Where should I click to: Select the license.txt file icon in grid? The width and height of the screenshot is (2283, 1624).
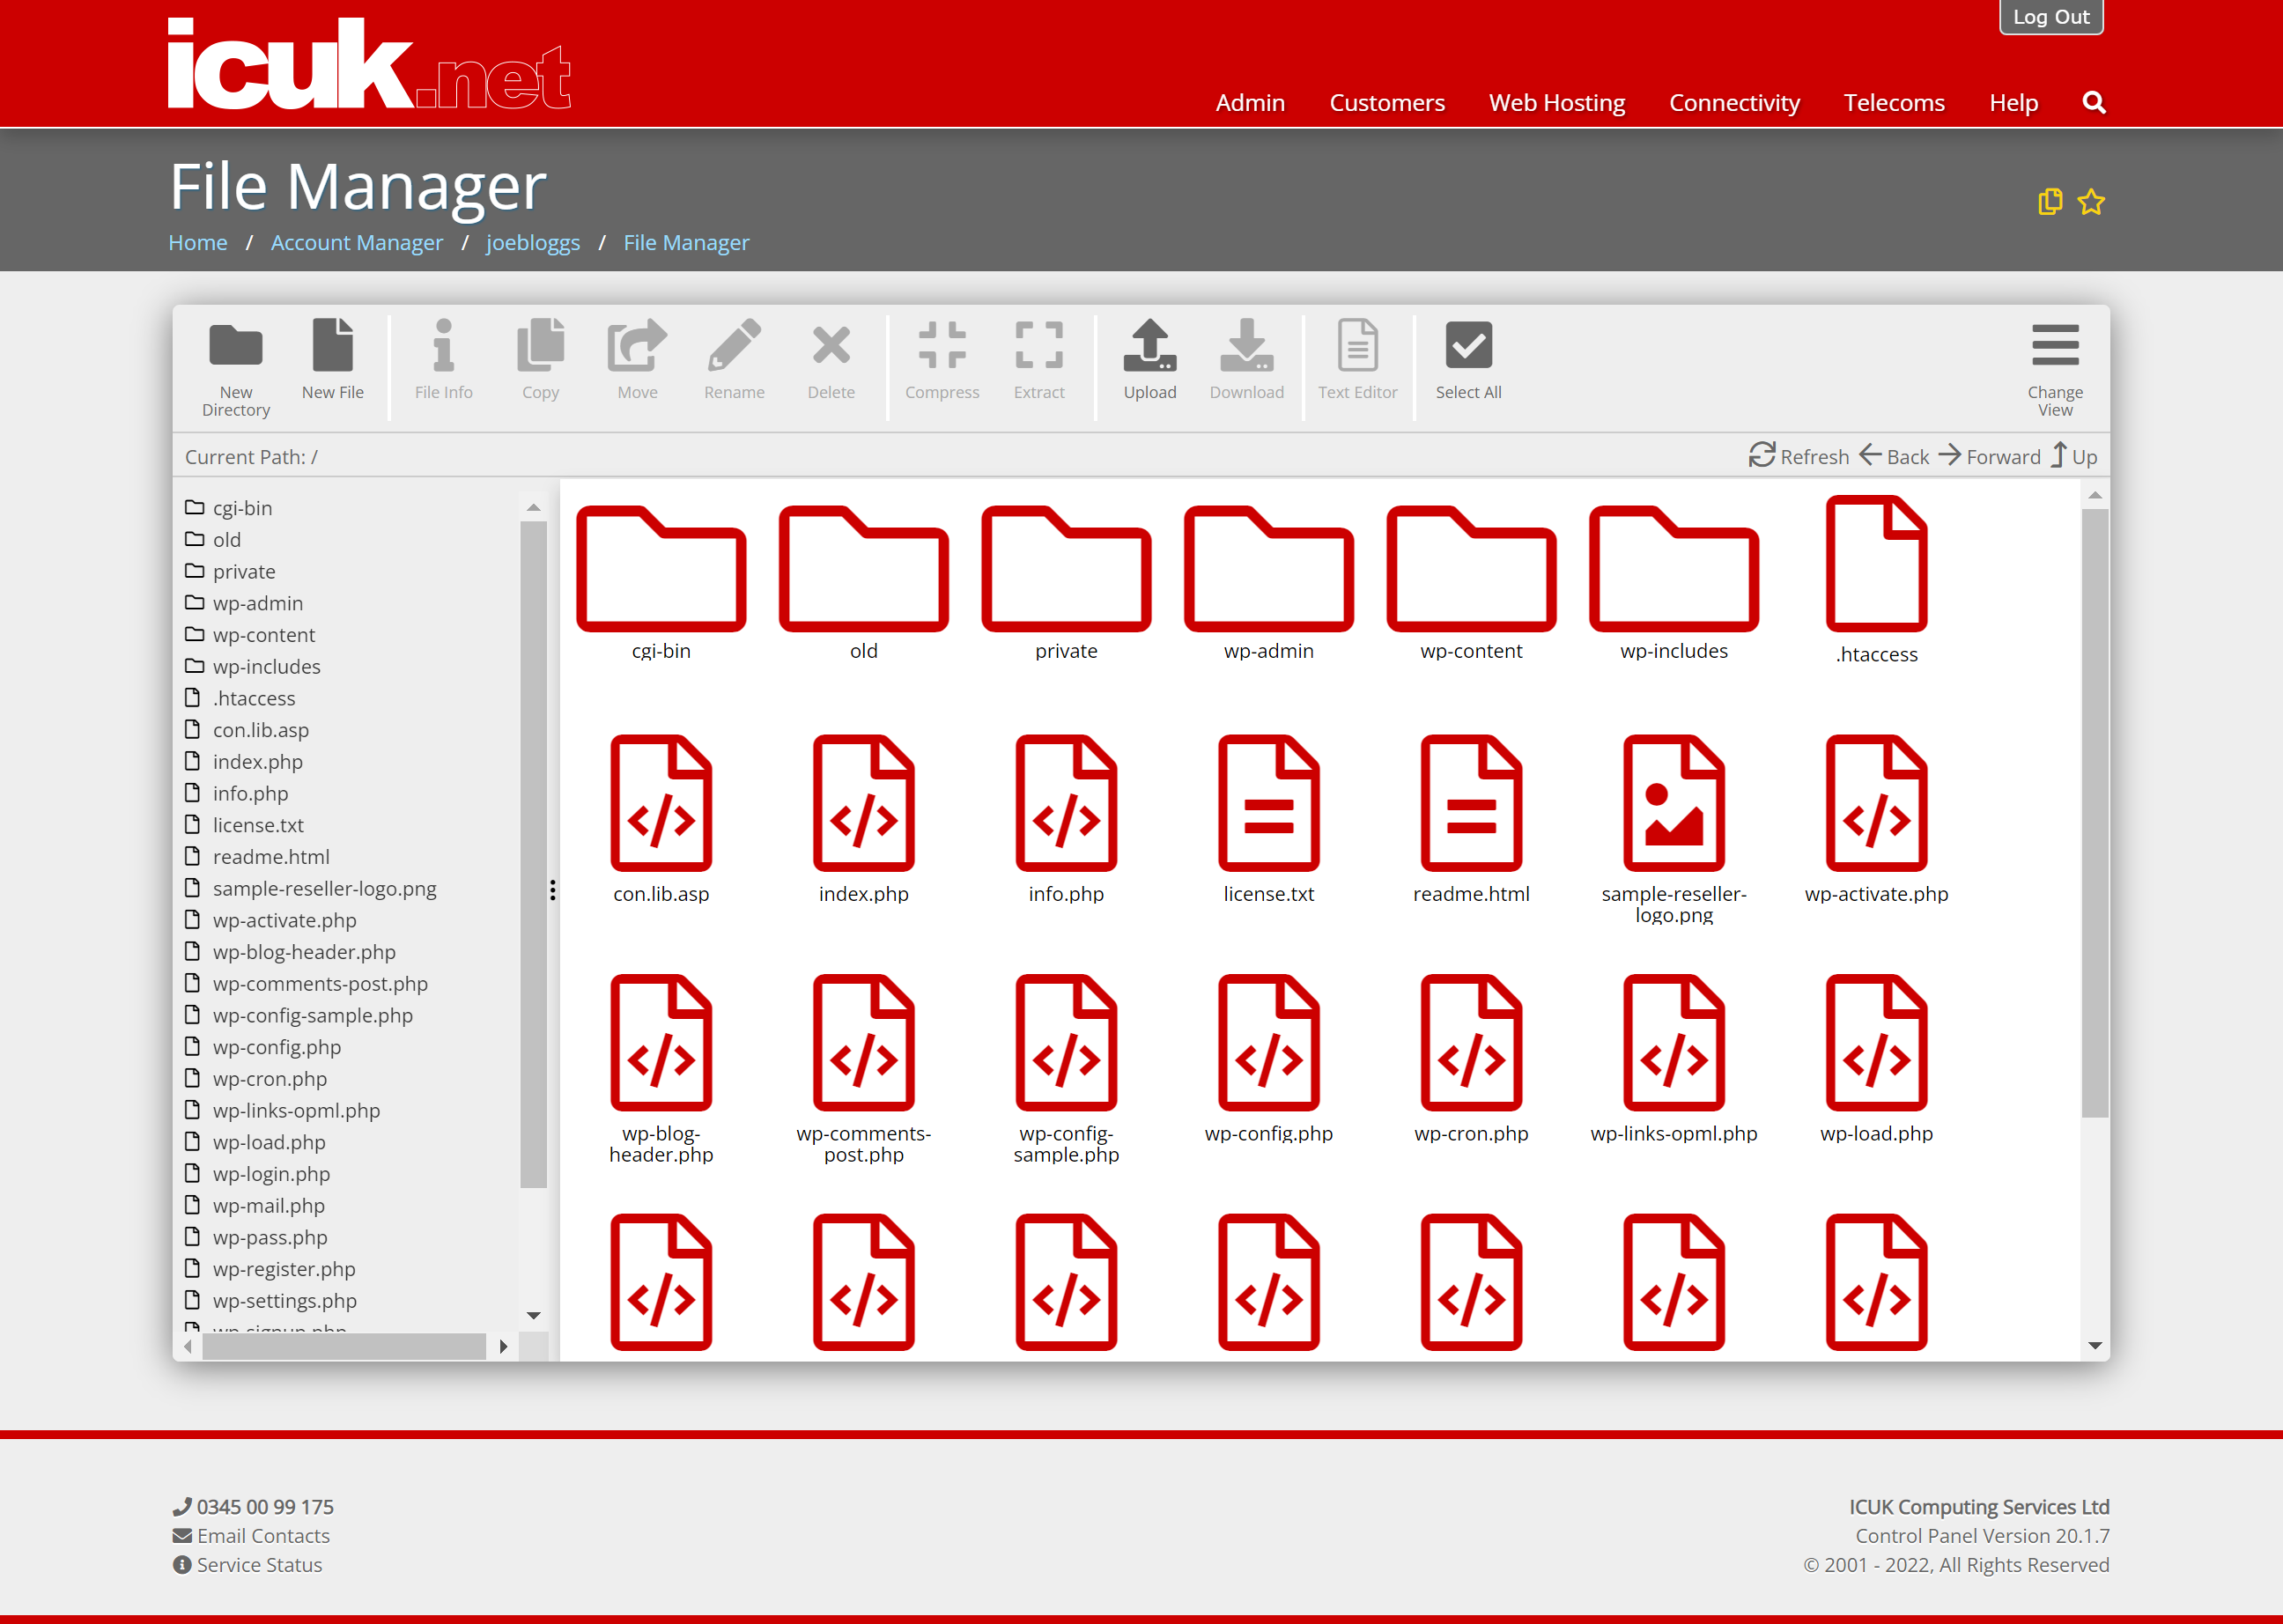point(1269,803)
